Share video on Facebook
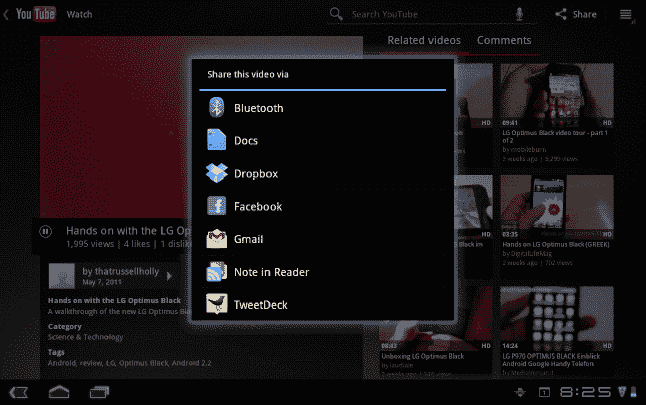This screenshot has height=405, width=646. click(x=323, y=206)
